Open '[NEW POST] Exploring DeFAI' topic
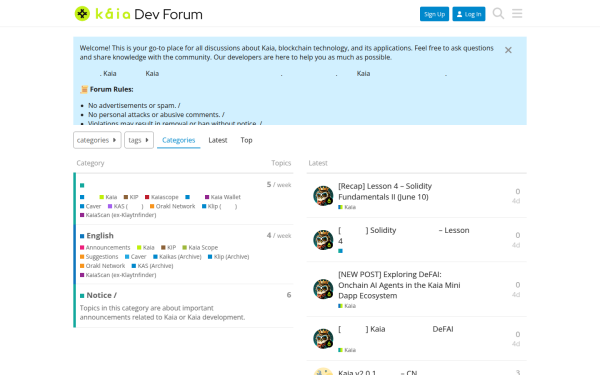Image resolution: width=600 pixels, height=375 pixels. (x=399, y=285)
